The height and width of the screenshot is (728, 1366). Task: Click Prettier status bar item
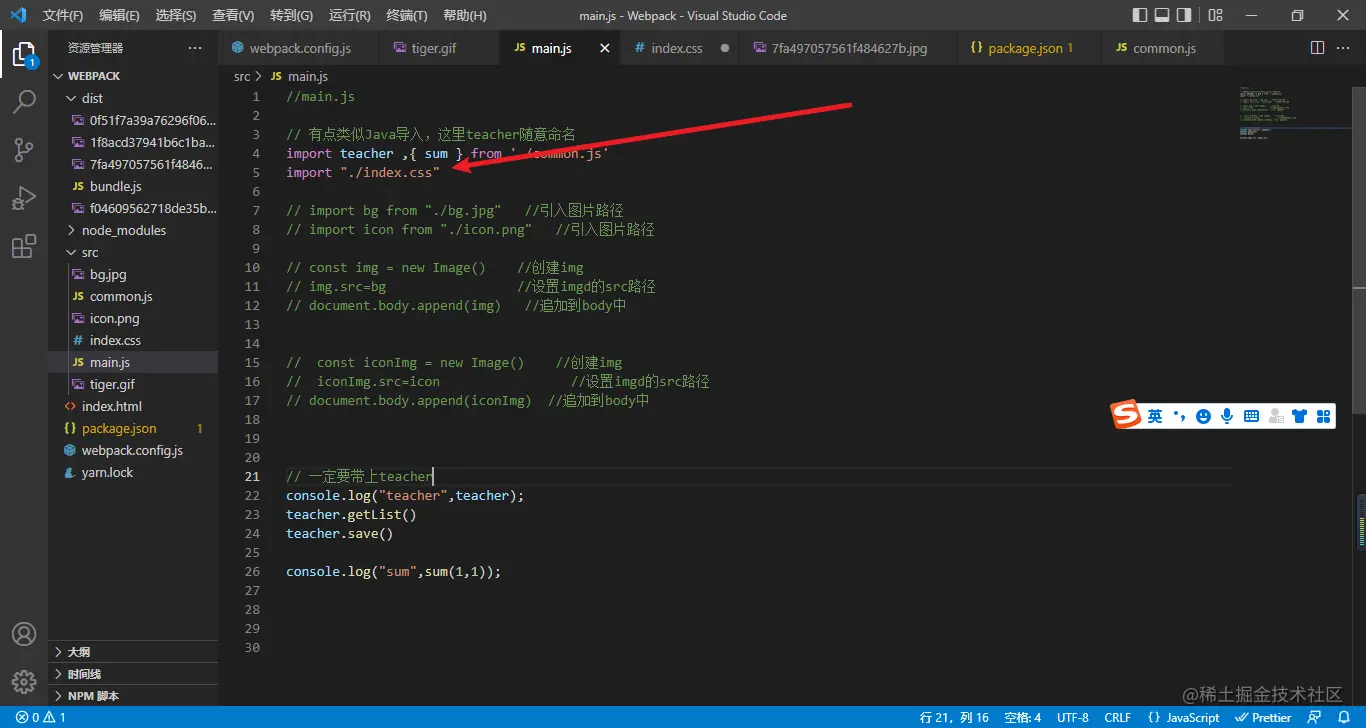click(1263, 717)
